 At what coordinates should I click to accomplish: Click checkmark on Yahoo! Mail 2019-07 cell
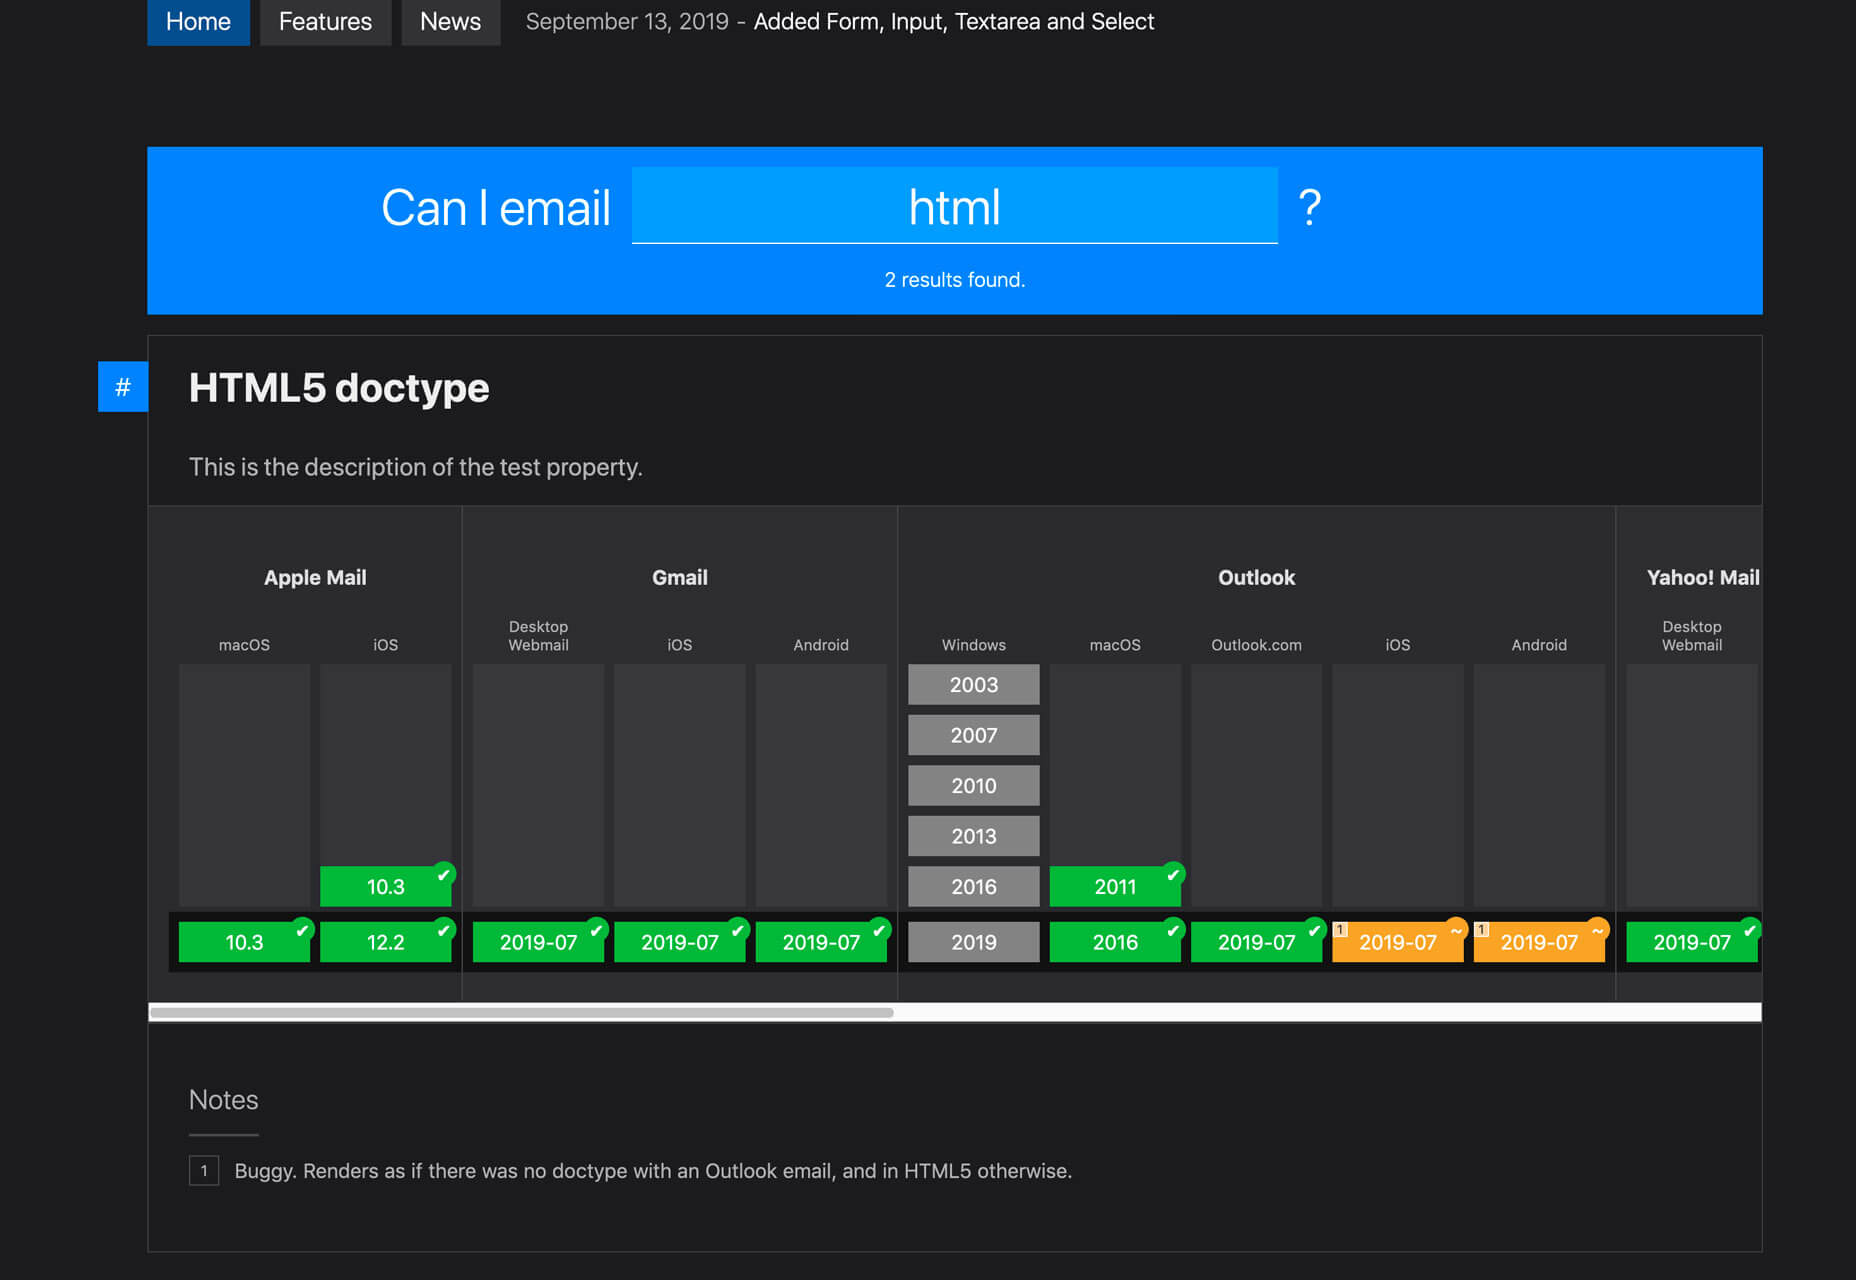[x=1749, y=930]
